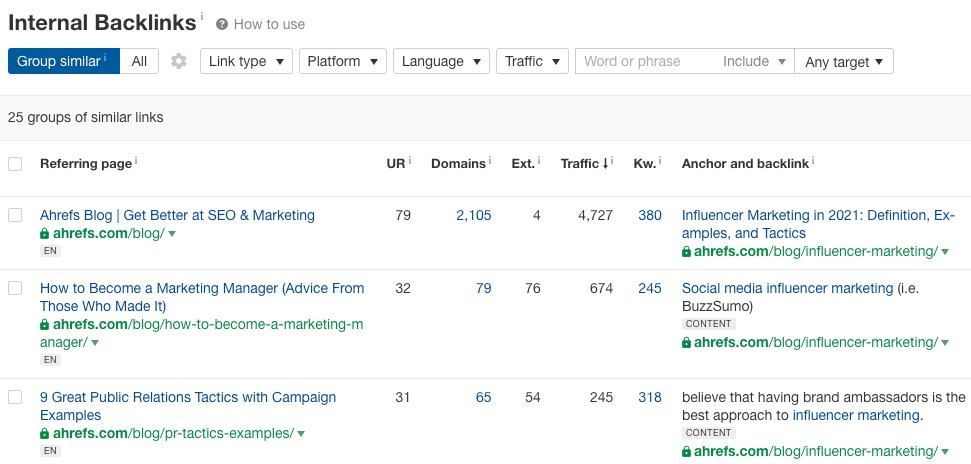Open How to Become a Marketing Manager link
Image resolution: width=971 pixels, height=464 pixels.
202,297
